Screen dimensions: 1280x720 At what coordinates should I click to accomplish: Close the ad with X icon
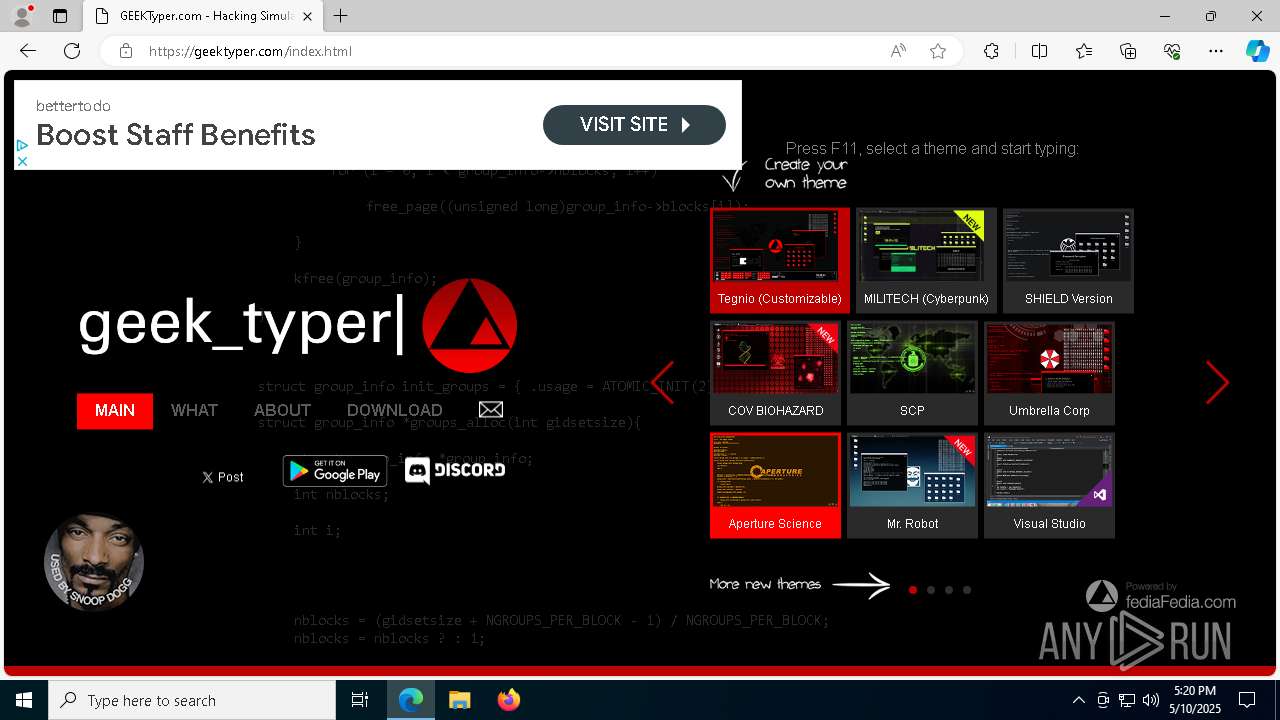pyautogui.click(x=22, y=161)
